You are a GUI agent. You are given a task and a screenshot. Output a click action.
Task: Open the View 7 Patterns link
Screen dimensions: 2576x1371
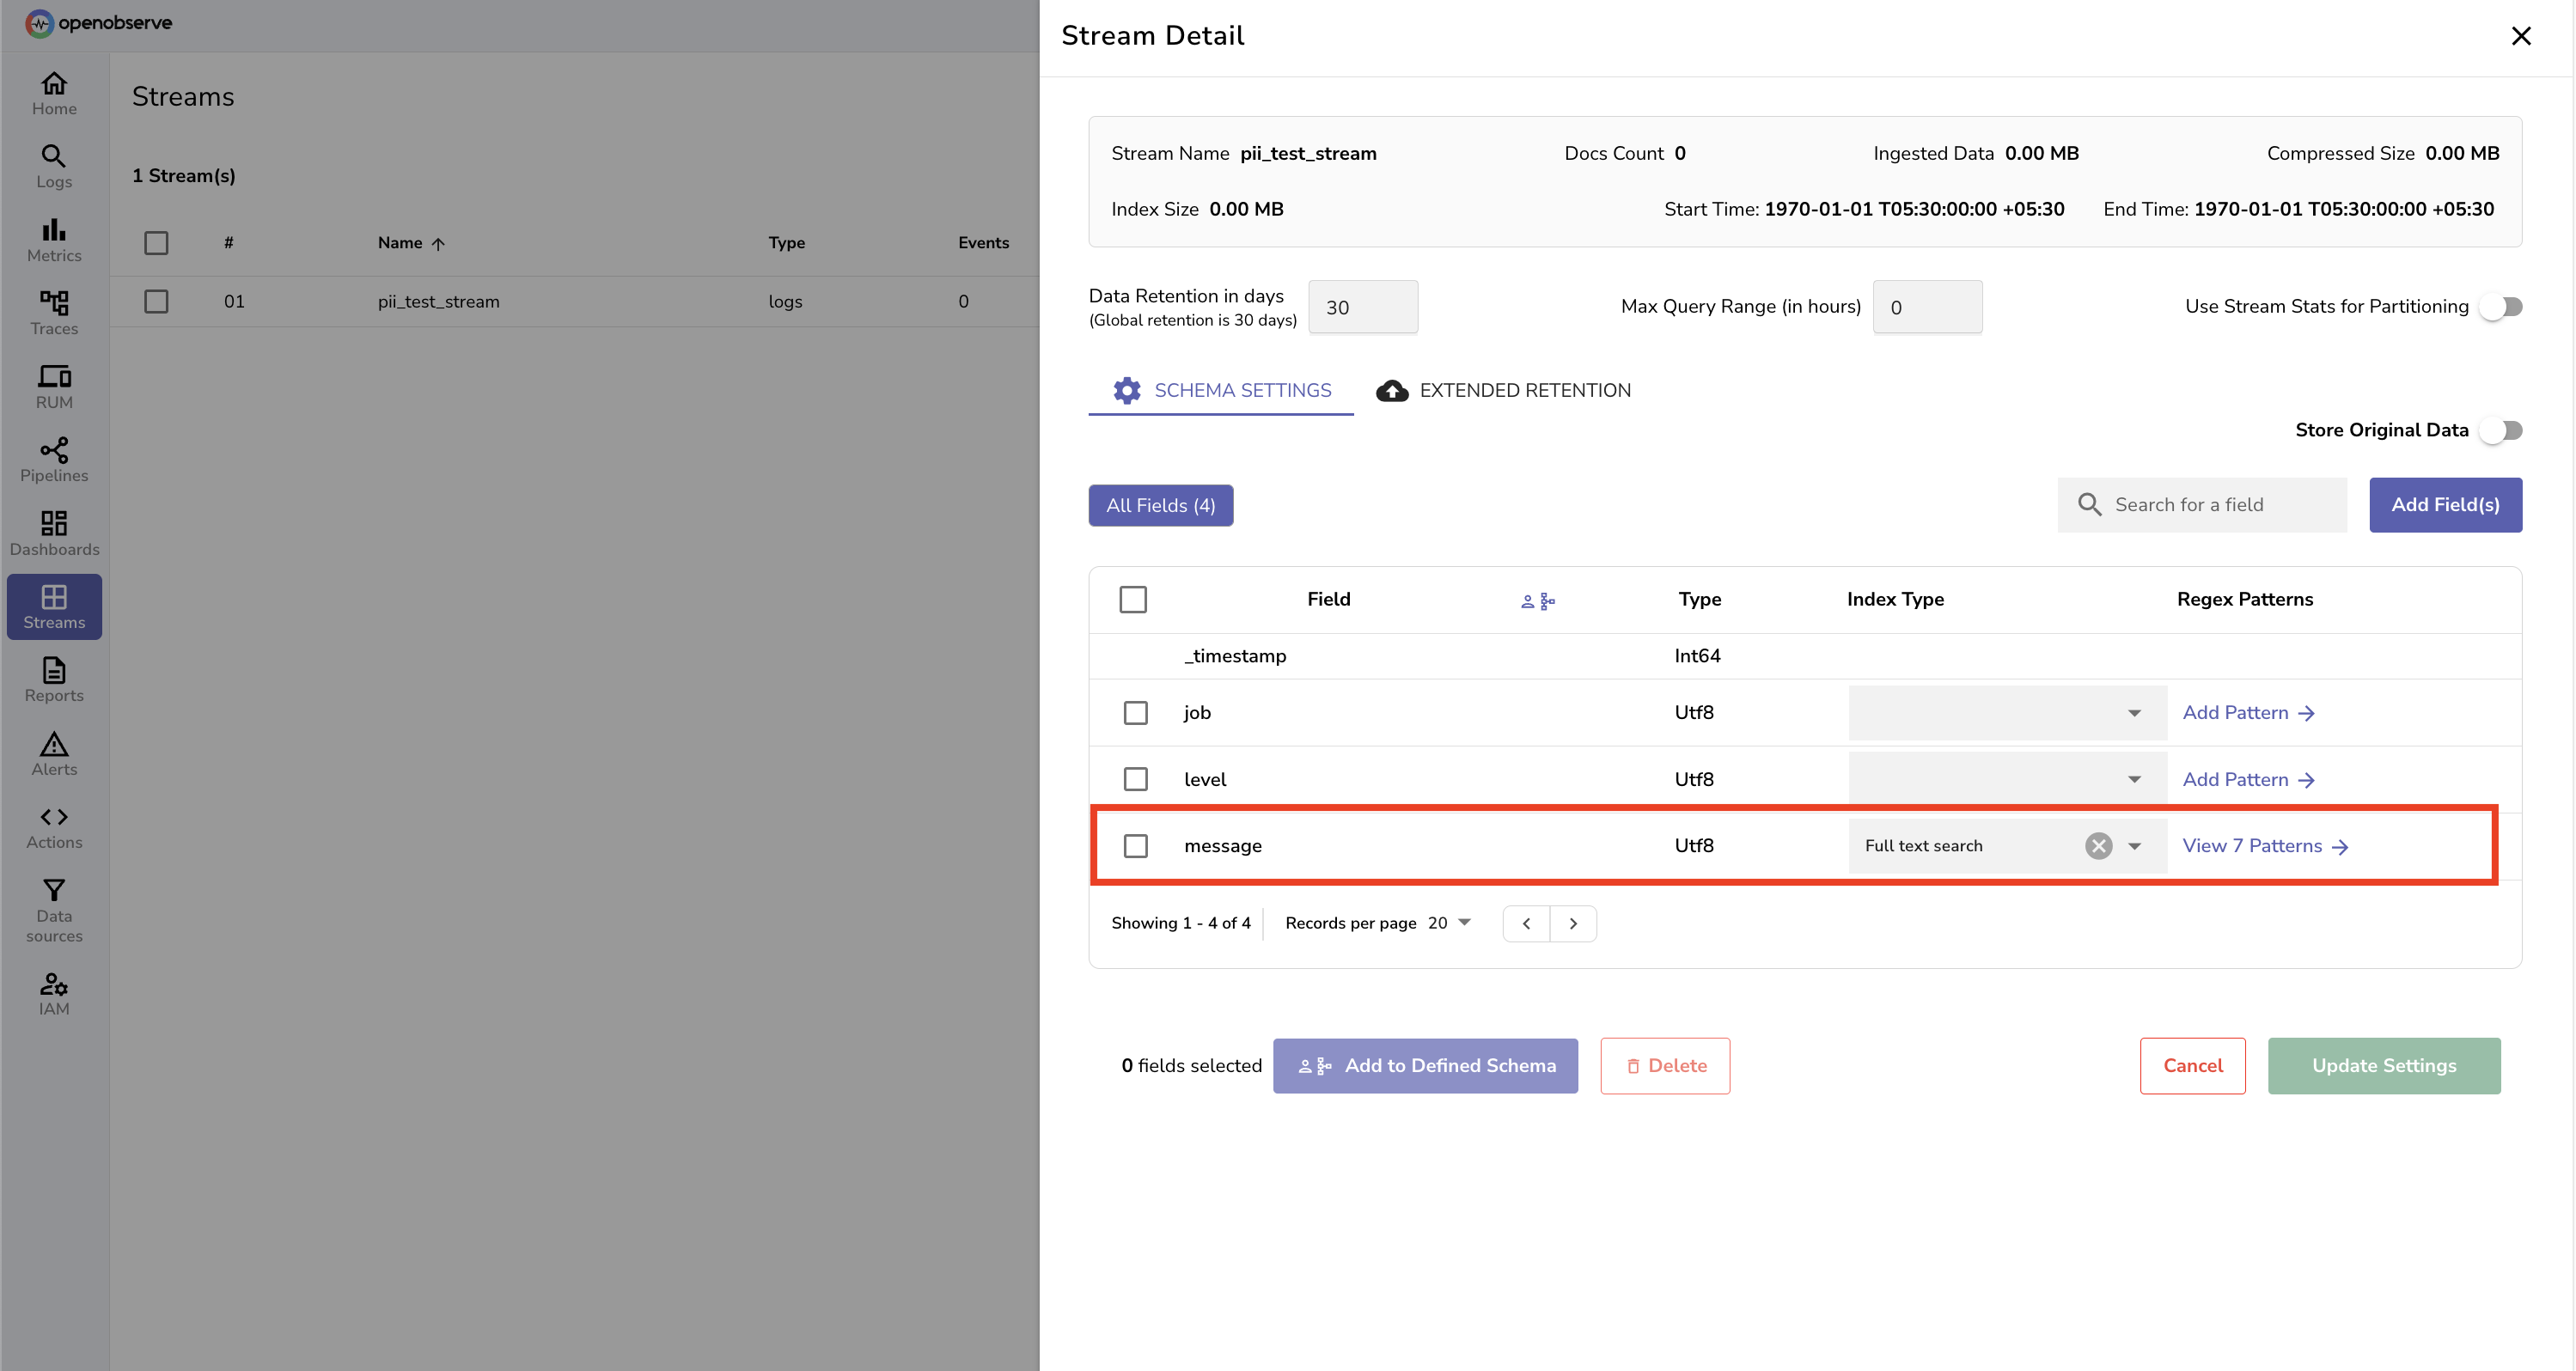pyautogui.click(x=2265, y=846)
